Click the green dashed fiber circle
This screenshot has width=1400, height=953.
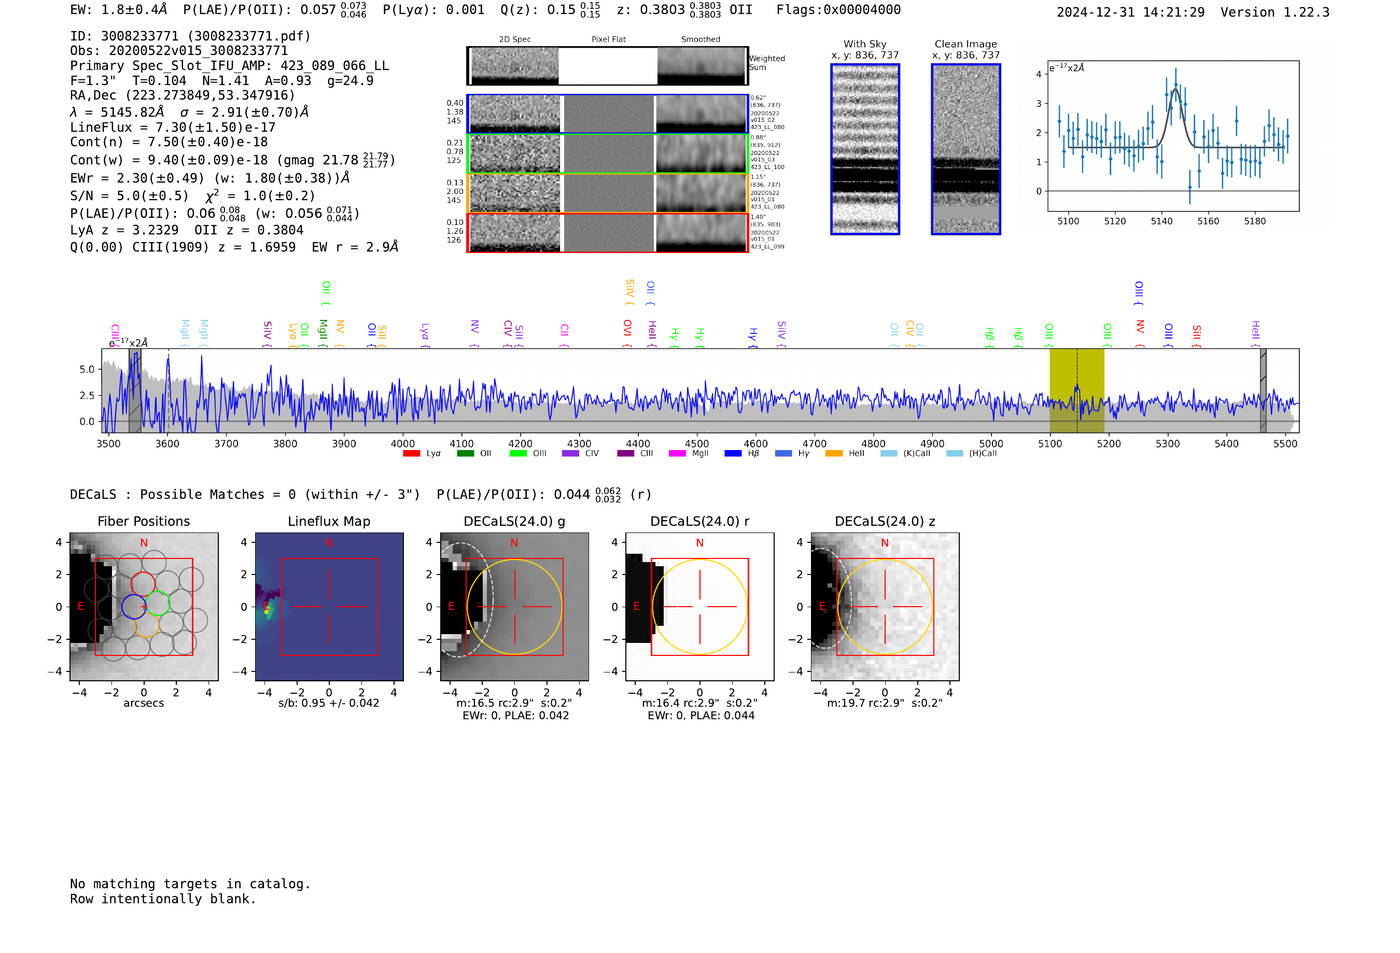(x=158, y=603)
